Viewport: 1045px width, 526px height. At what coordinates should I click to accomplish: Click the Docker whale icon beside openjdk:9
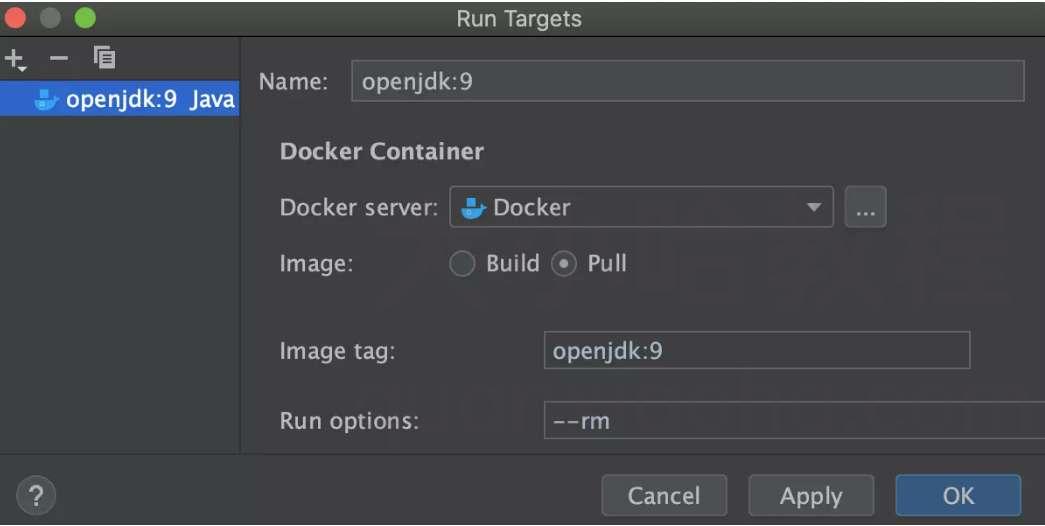[46, 99]
